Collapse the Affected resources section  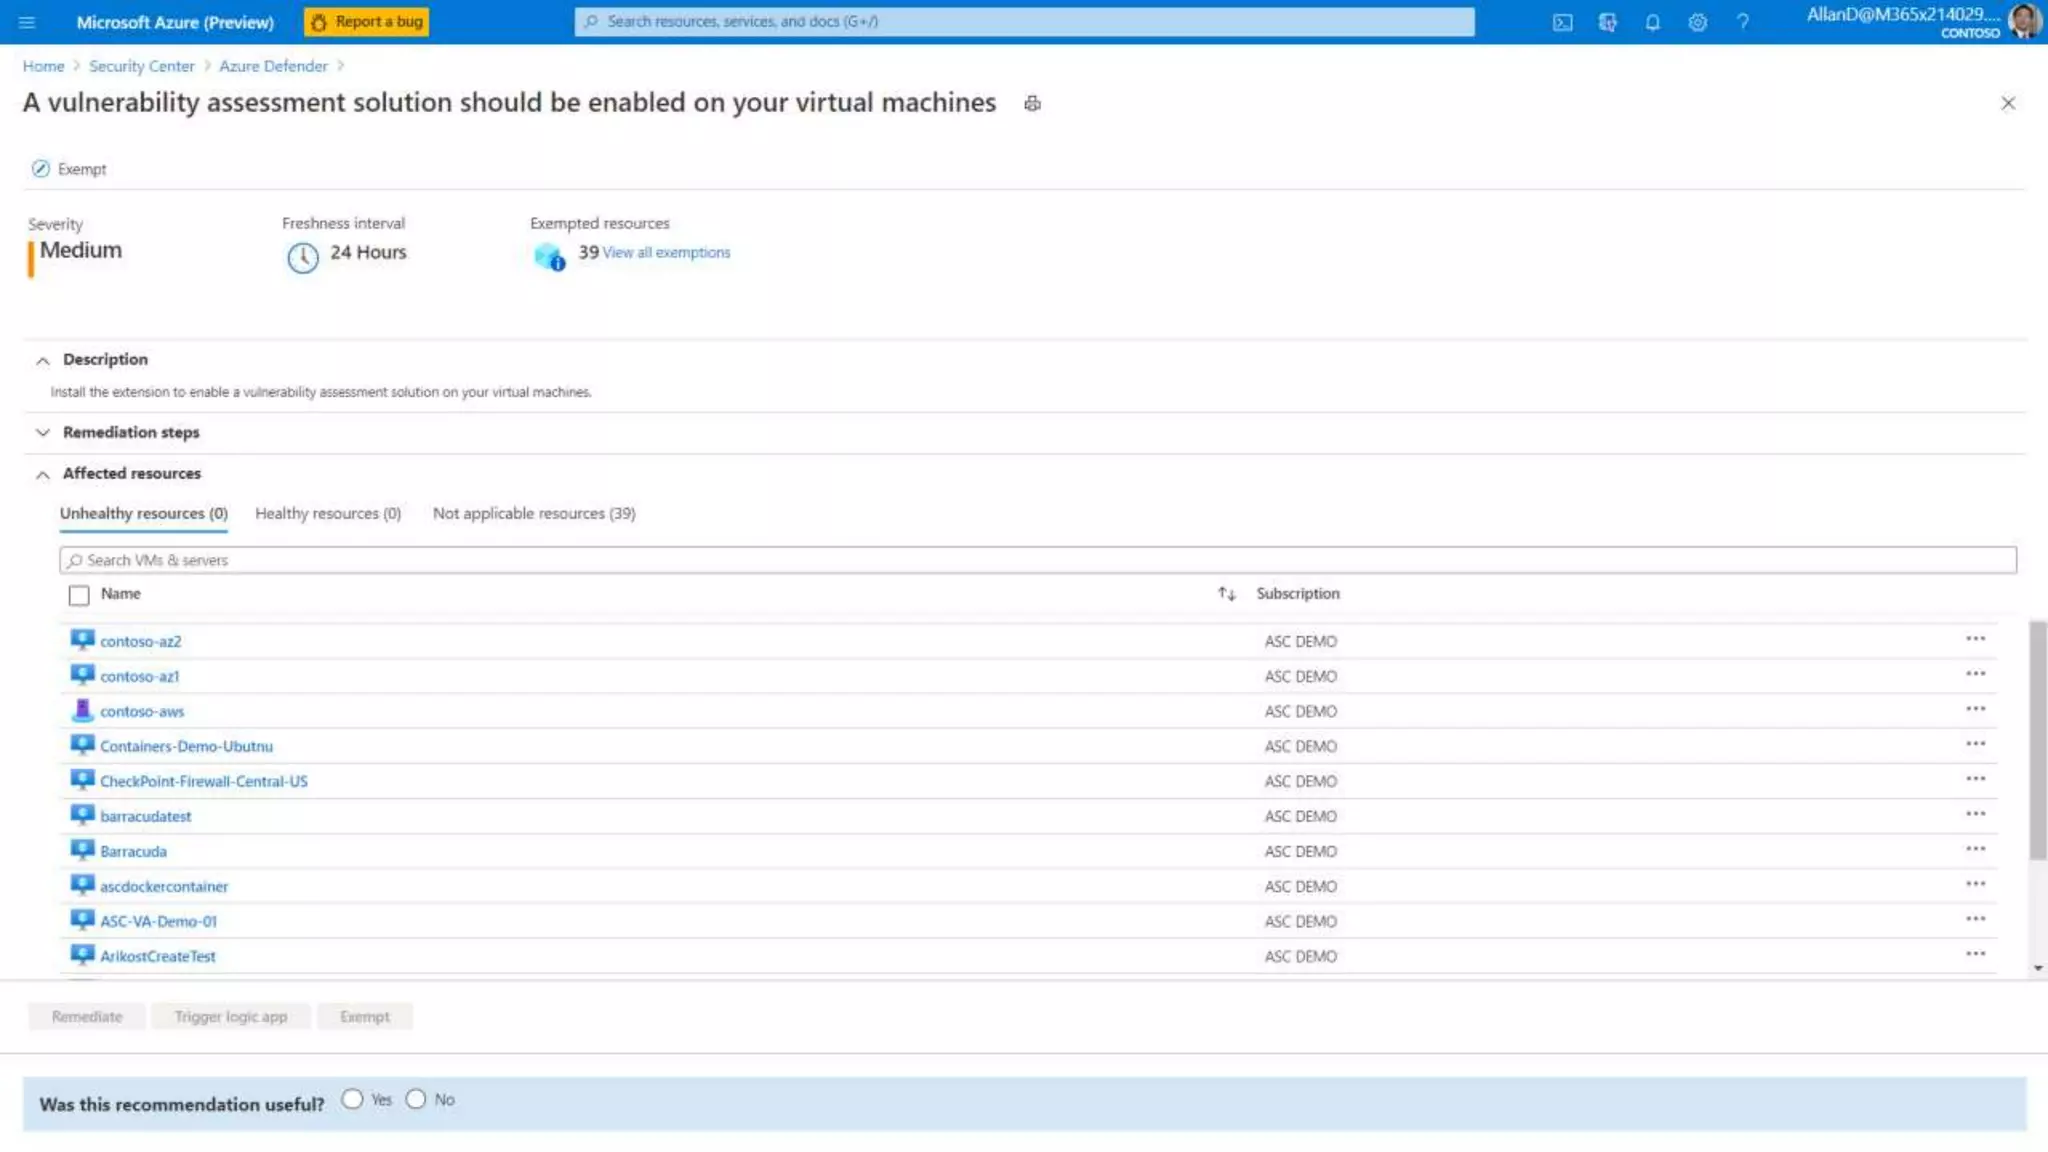43,474
